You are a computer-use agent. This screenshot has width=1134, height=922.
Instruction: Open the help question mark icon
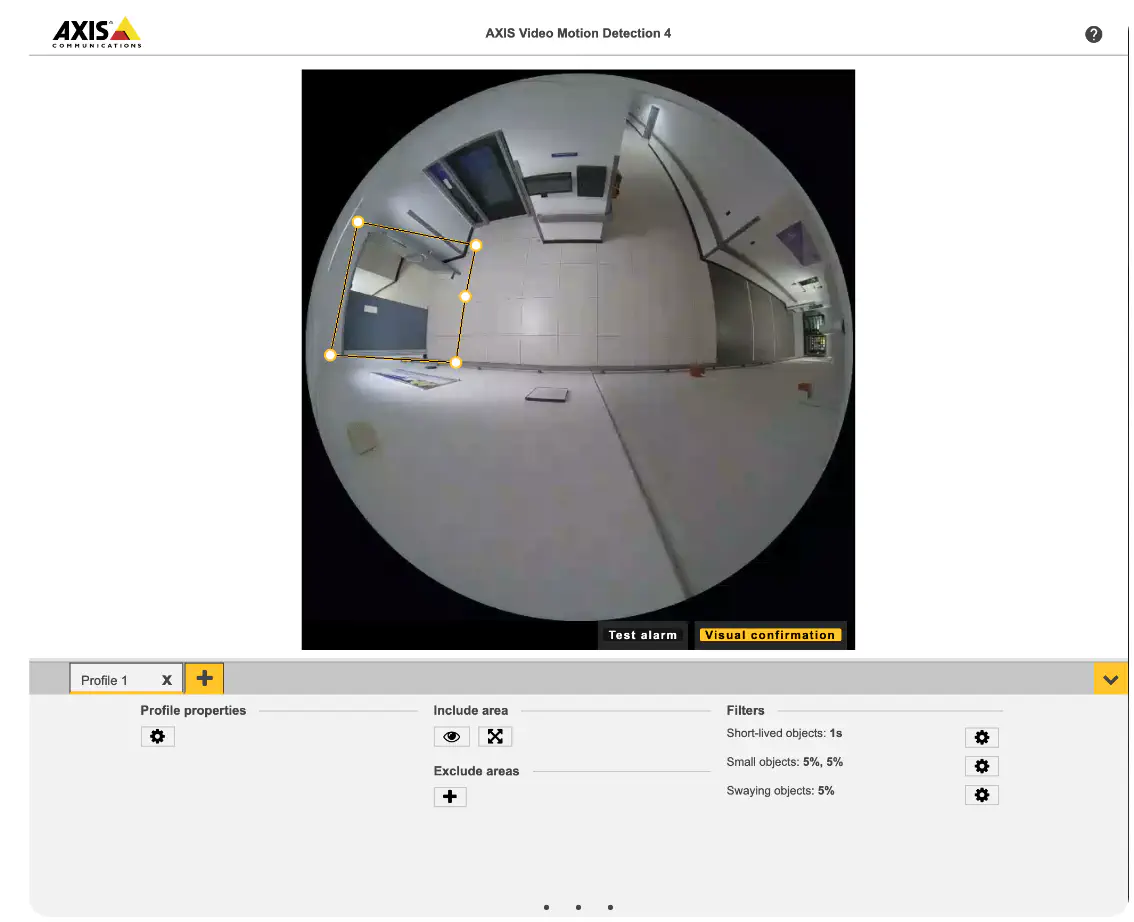pos(1093,34)
